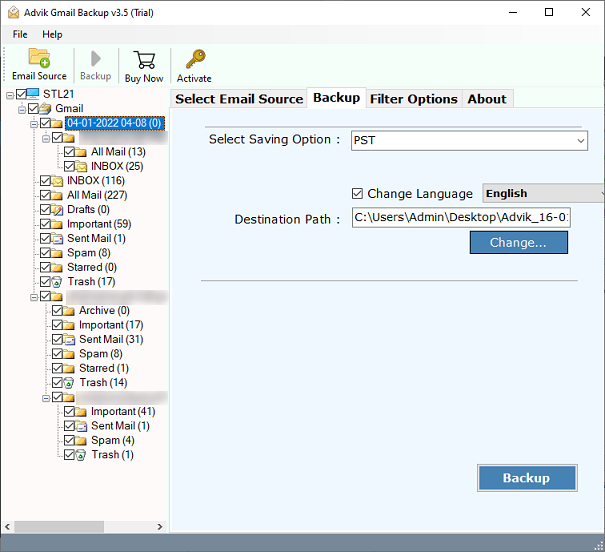Click the Important (59) folder icon
Viewport: 605px width, 552px height.
pyautogui.click(x=57, y=224)
